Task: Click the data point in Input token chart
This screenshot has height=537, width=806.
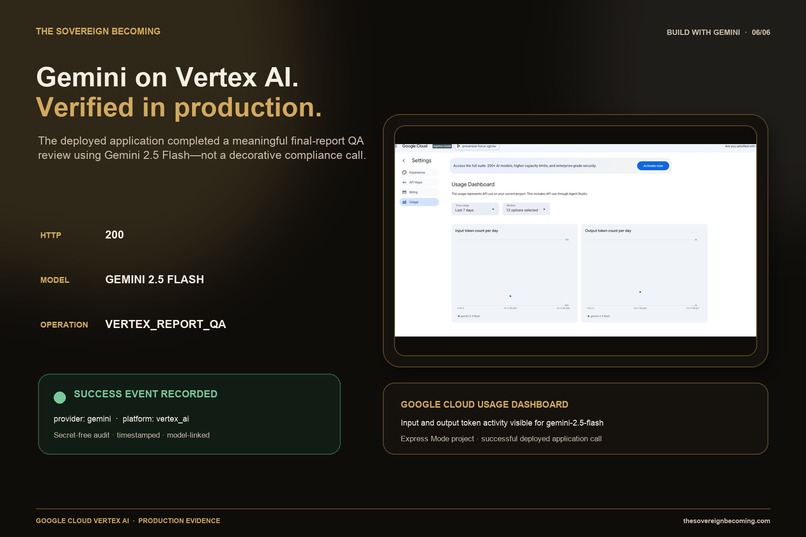Action: [510, 296]
